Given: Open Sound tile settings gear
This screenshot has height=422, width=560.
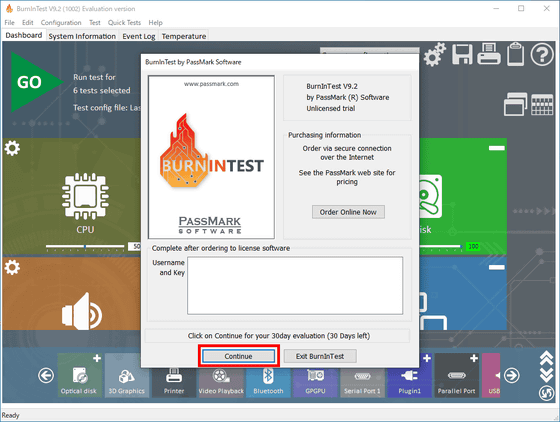Looking at the screenshot, I should [x=12, y=267].
